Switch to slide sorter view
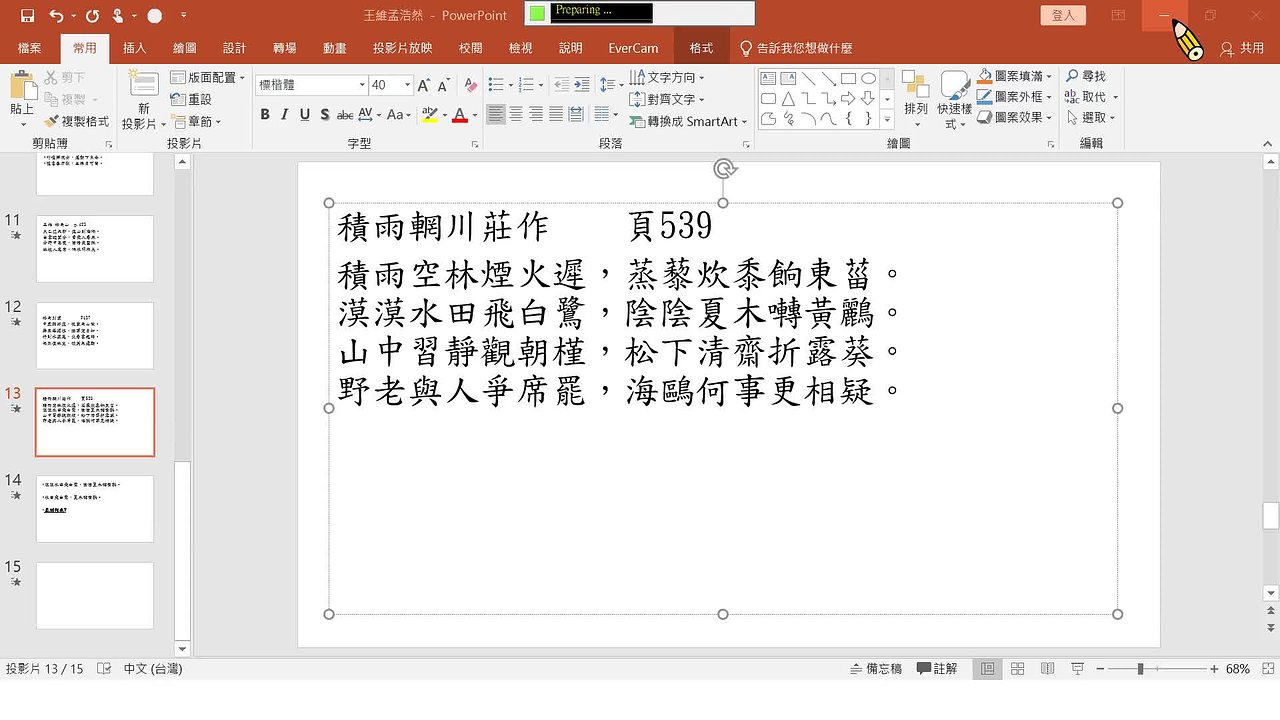 click(1017, 668)
